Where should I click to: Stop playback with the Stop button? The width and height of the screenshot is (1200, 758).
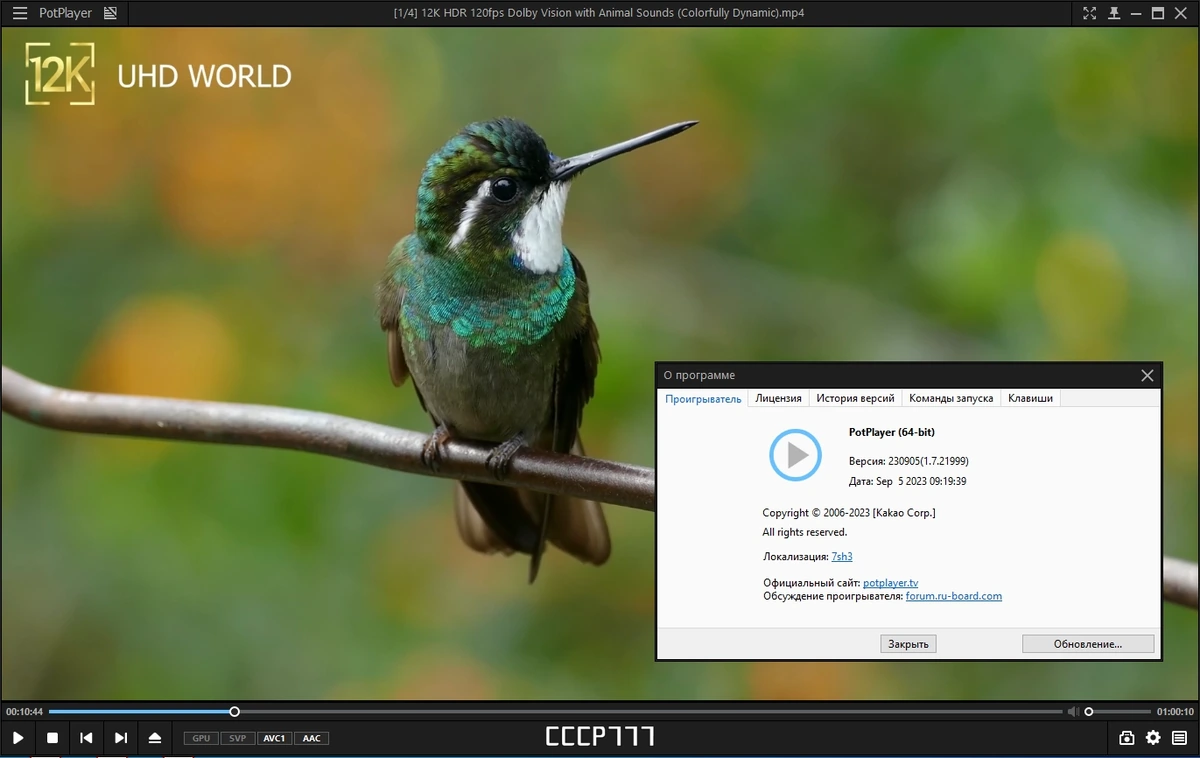[52, 738]
